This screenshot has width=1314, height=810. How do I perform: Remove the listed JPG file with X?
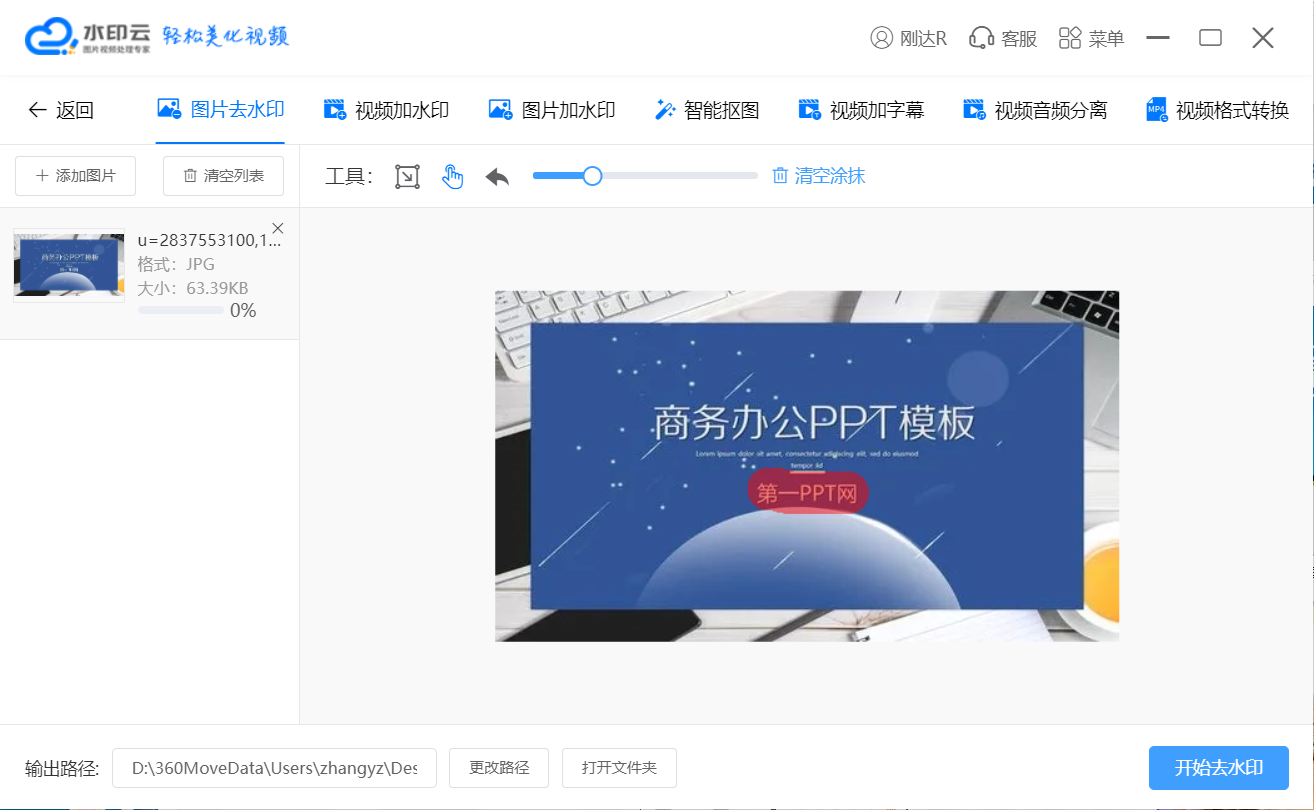coord(278,228)
